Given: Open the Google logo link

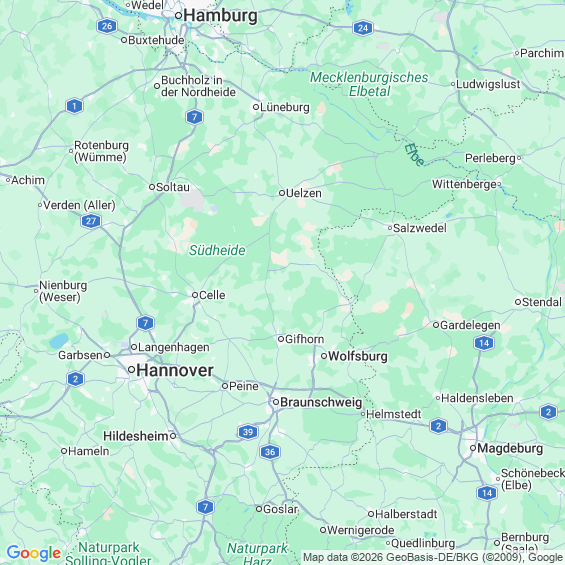Looking at the screenshot, I should click(x=34, y=553).
